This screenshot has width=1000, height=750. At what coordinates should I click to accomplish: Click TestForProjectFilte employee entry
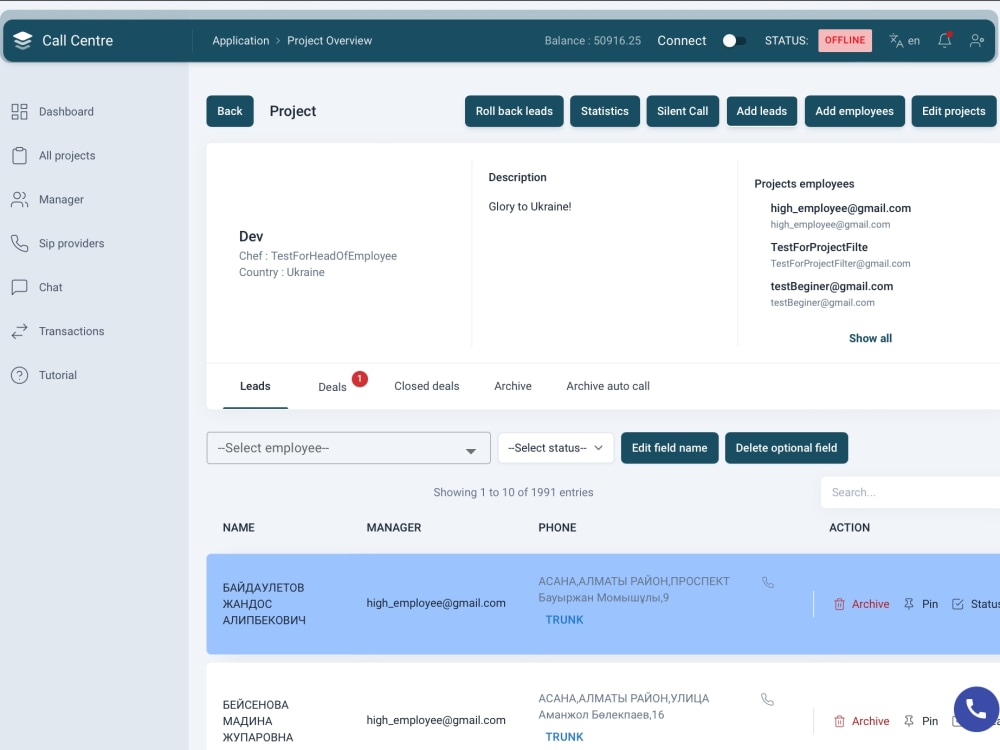point(819,247)
